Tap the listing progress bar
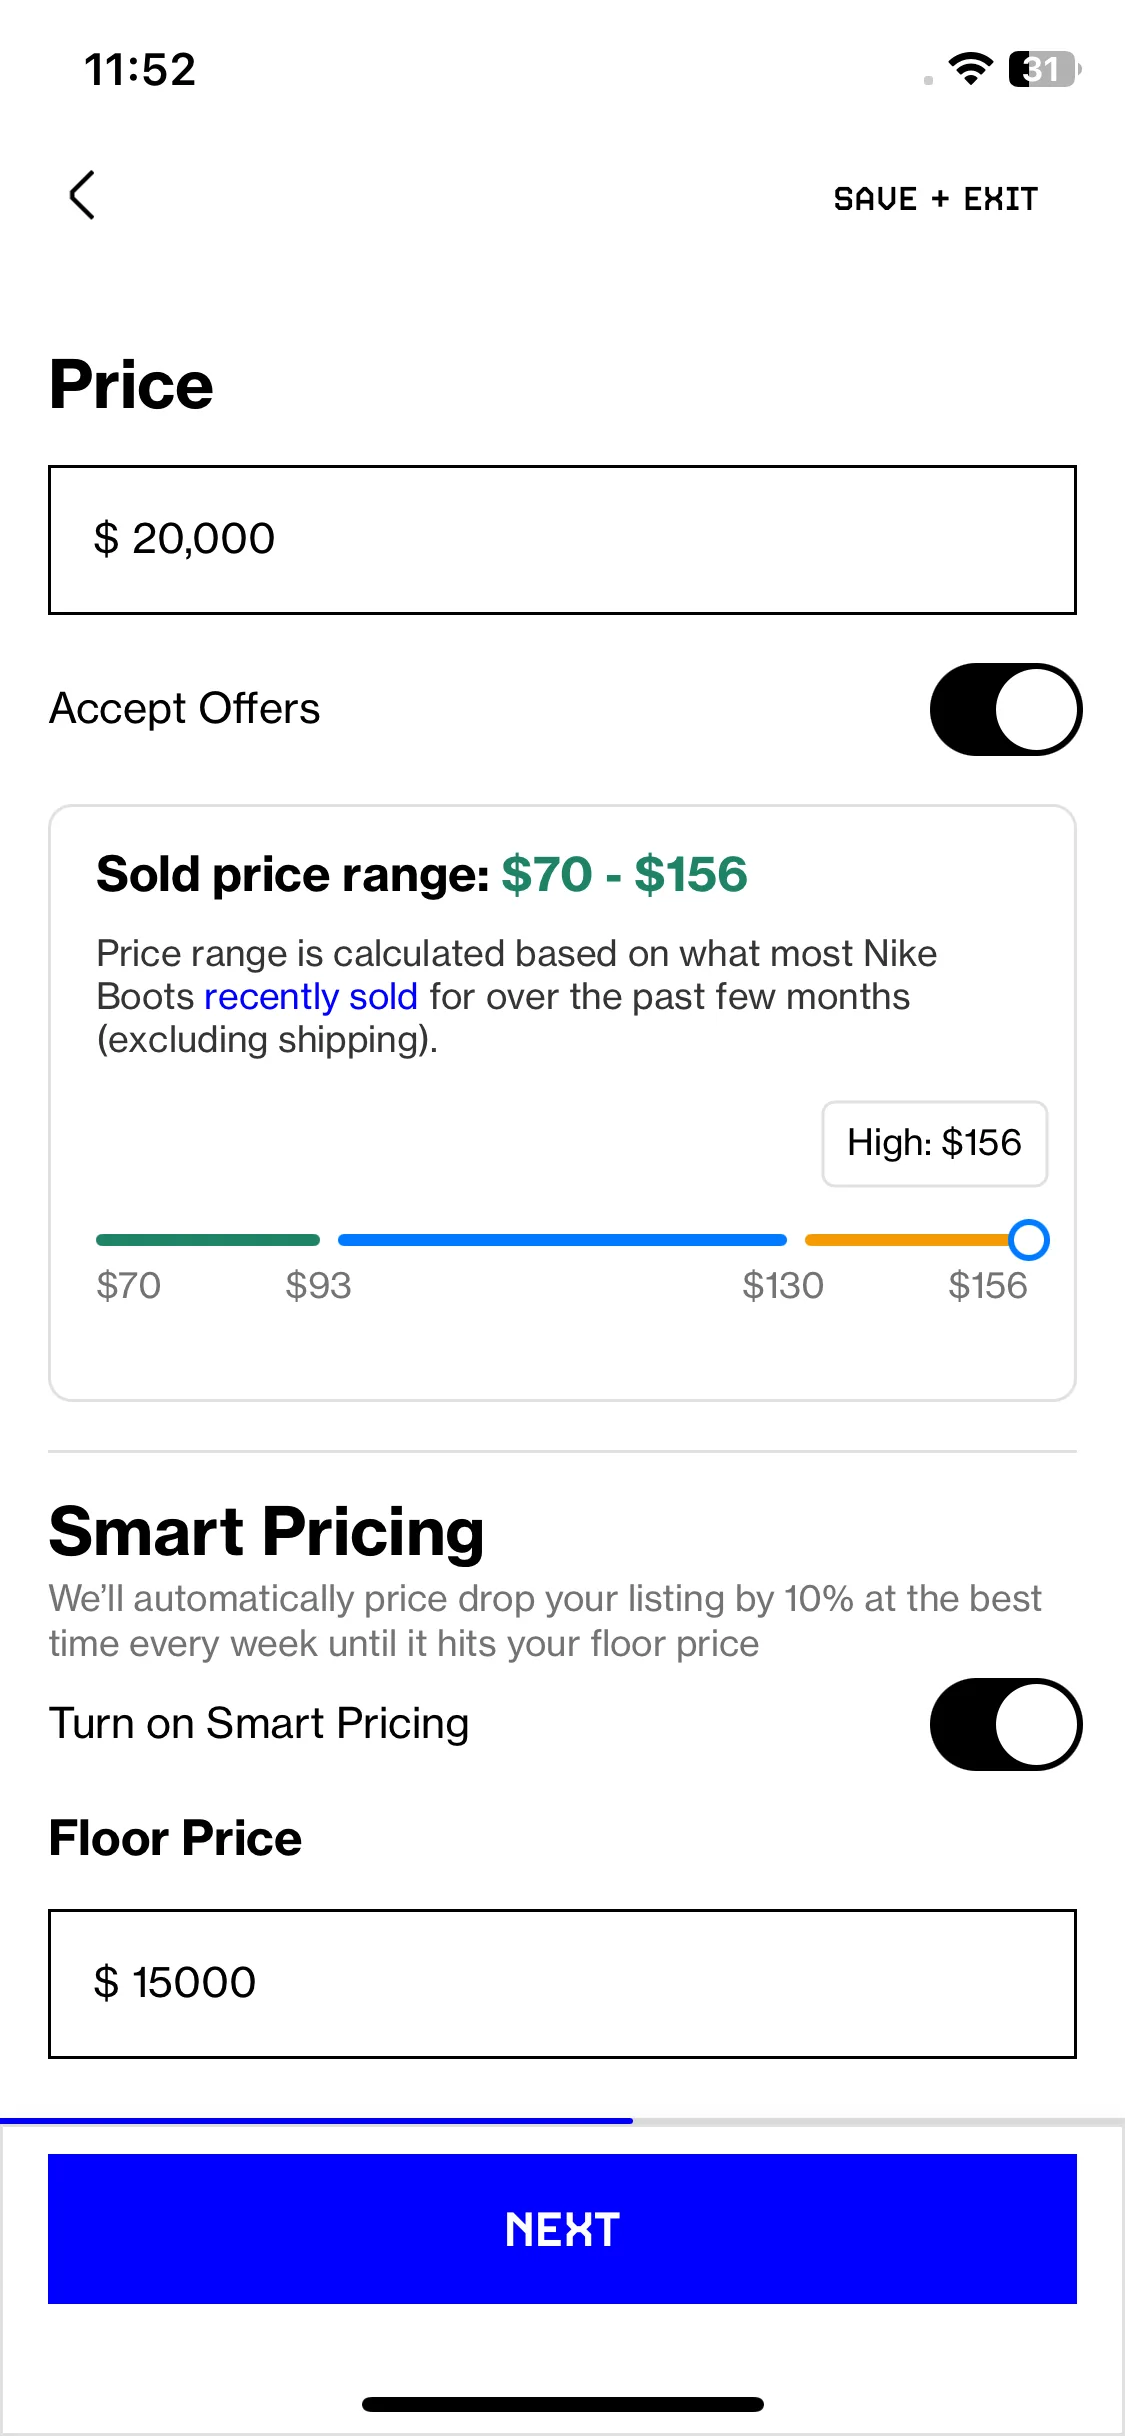This screenshot has width=1125, height=2436. (x=562, y=2120)
